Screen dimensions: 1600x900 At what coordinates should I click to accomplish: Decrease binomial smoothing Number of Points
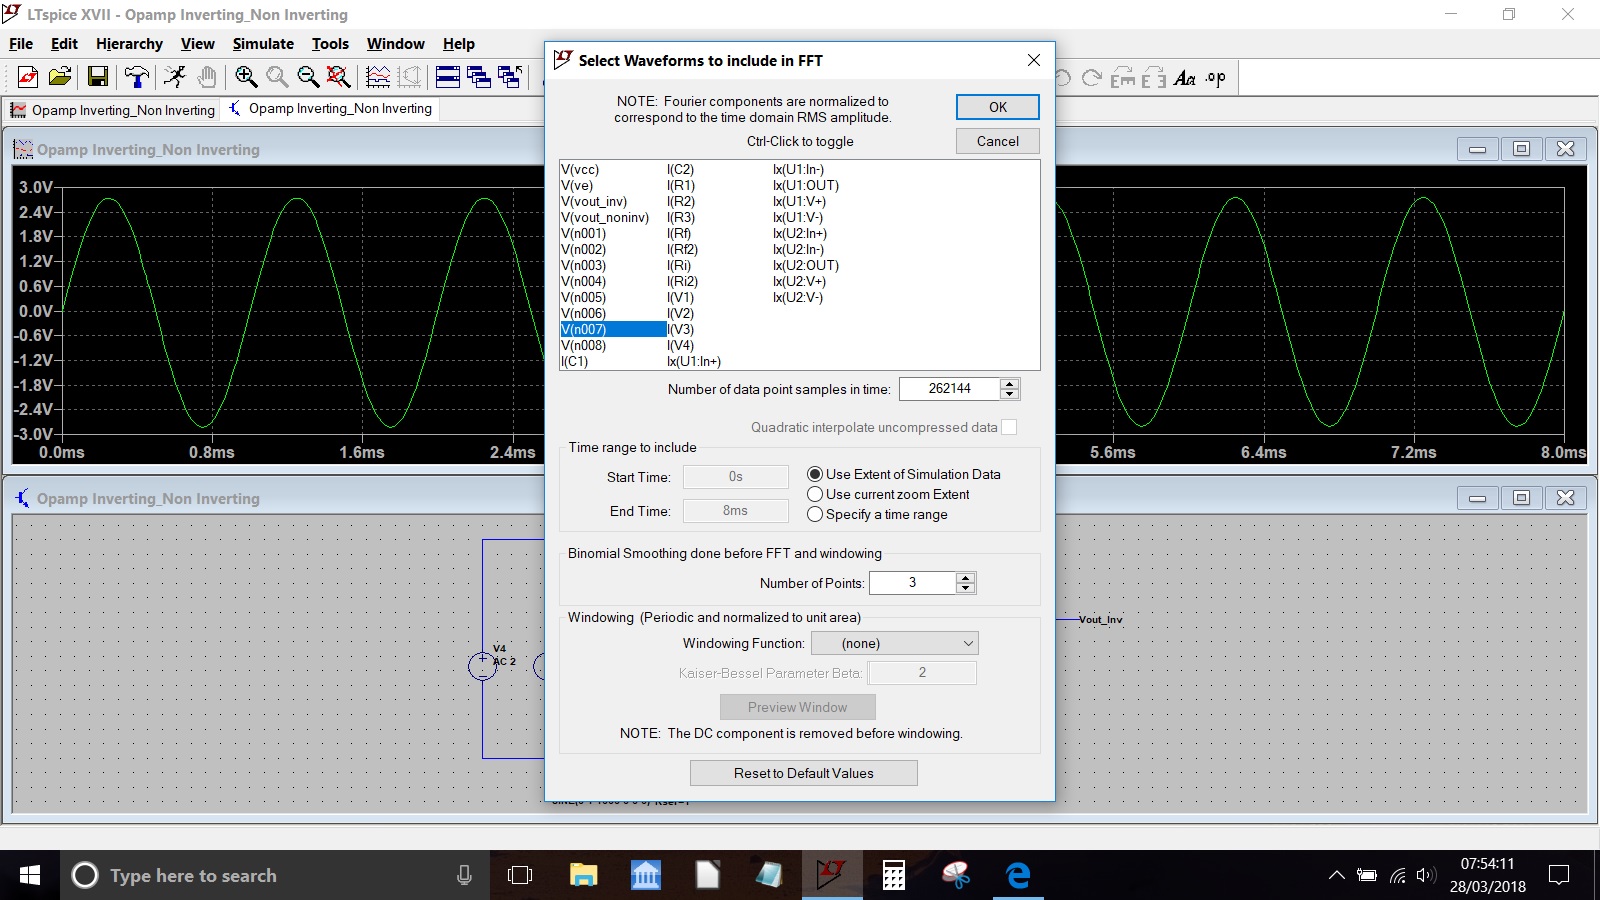(x=965, y=588)
